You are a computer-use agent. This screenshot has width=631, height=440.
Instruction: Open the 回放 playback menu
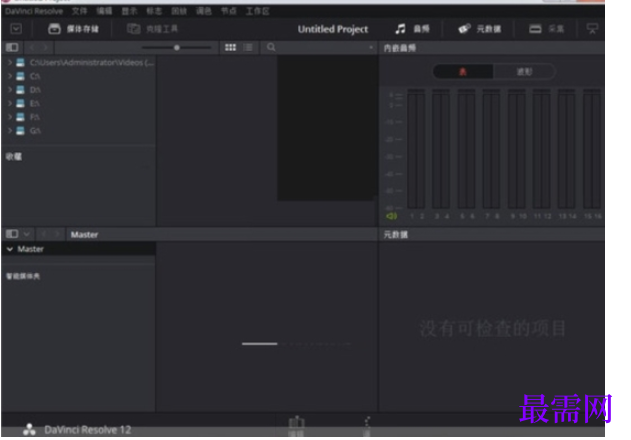pyautogui.click(x=179, y=11)
